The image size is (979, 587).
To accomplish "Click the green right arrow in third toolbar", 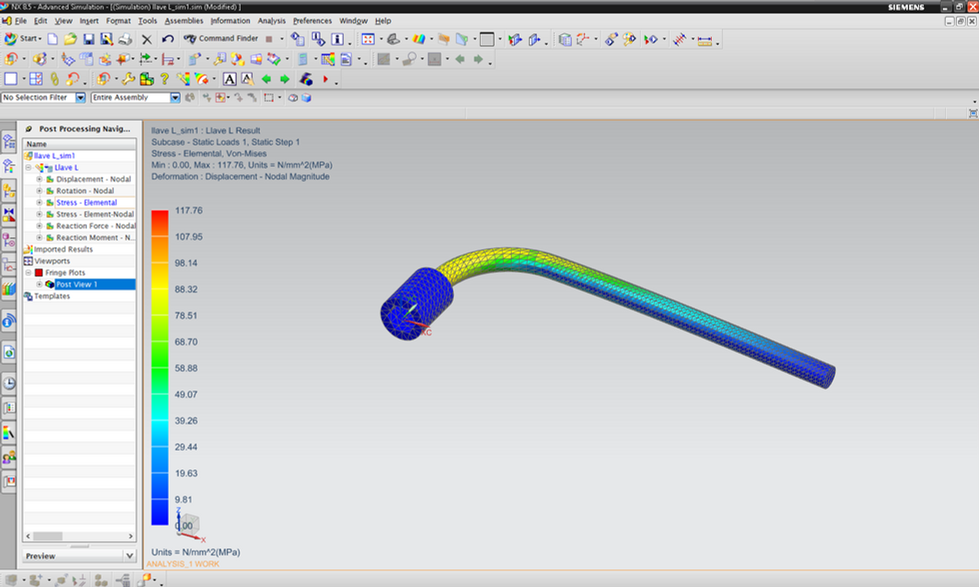I will coord(285,79).
